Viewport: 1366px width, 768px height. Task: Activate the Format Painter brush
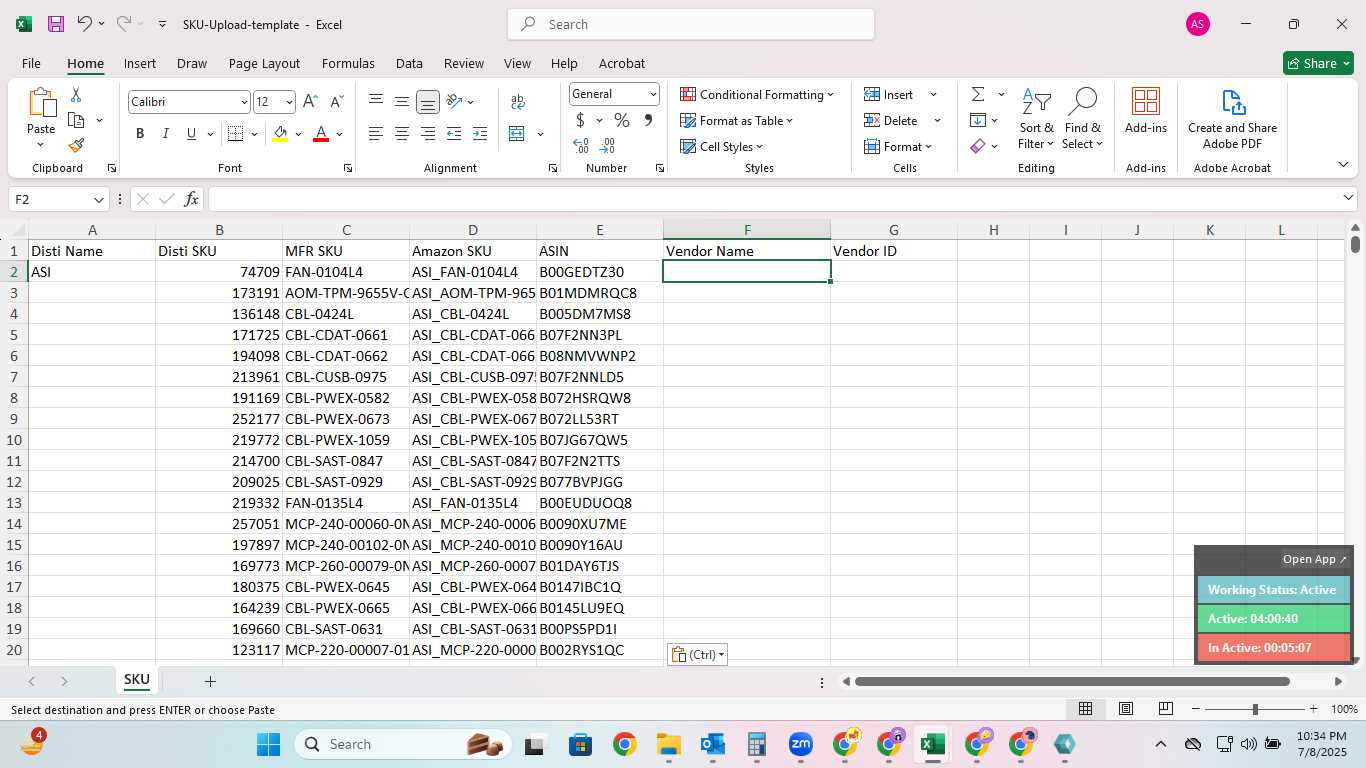[76, 145]
